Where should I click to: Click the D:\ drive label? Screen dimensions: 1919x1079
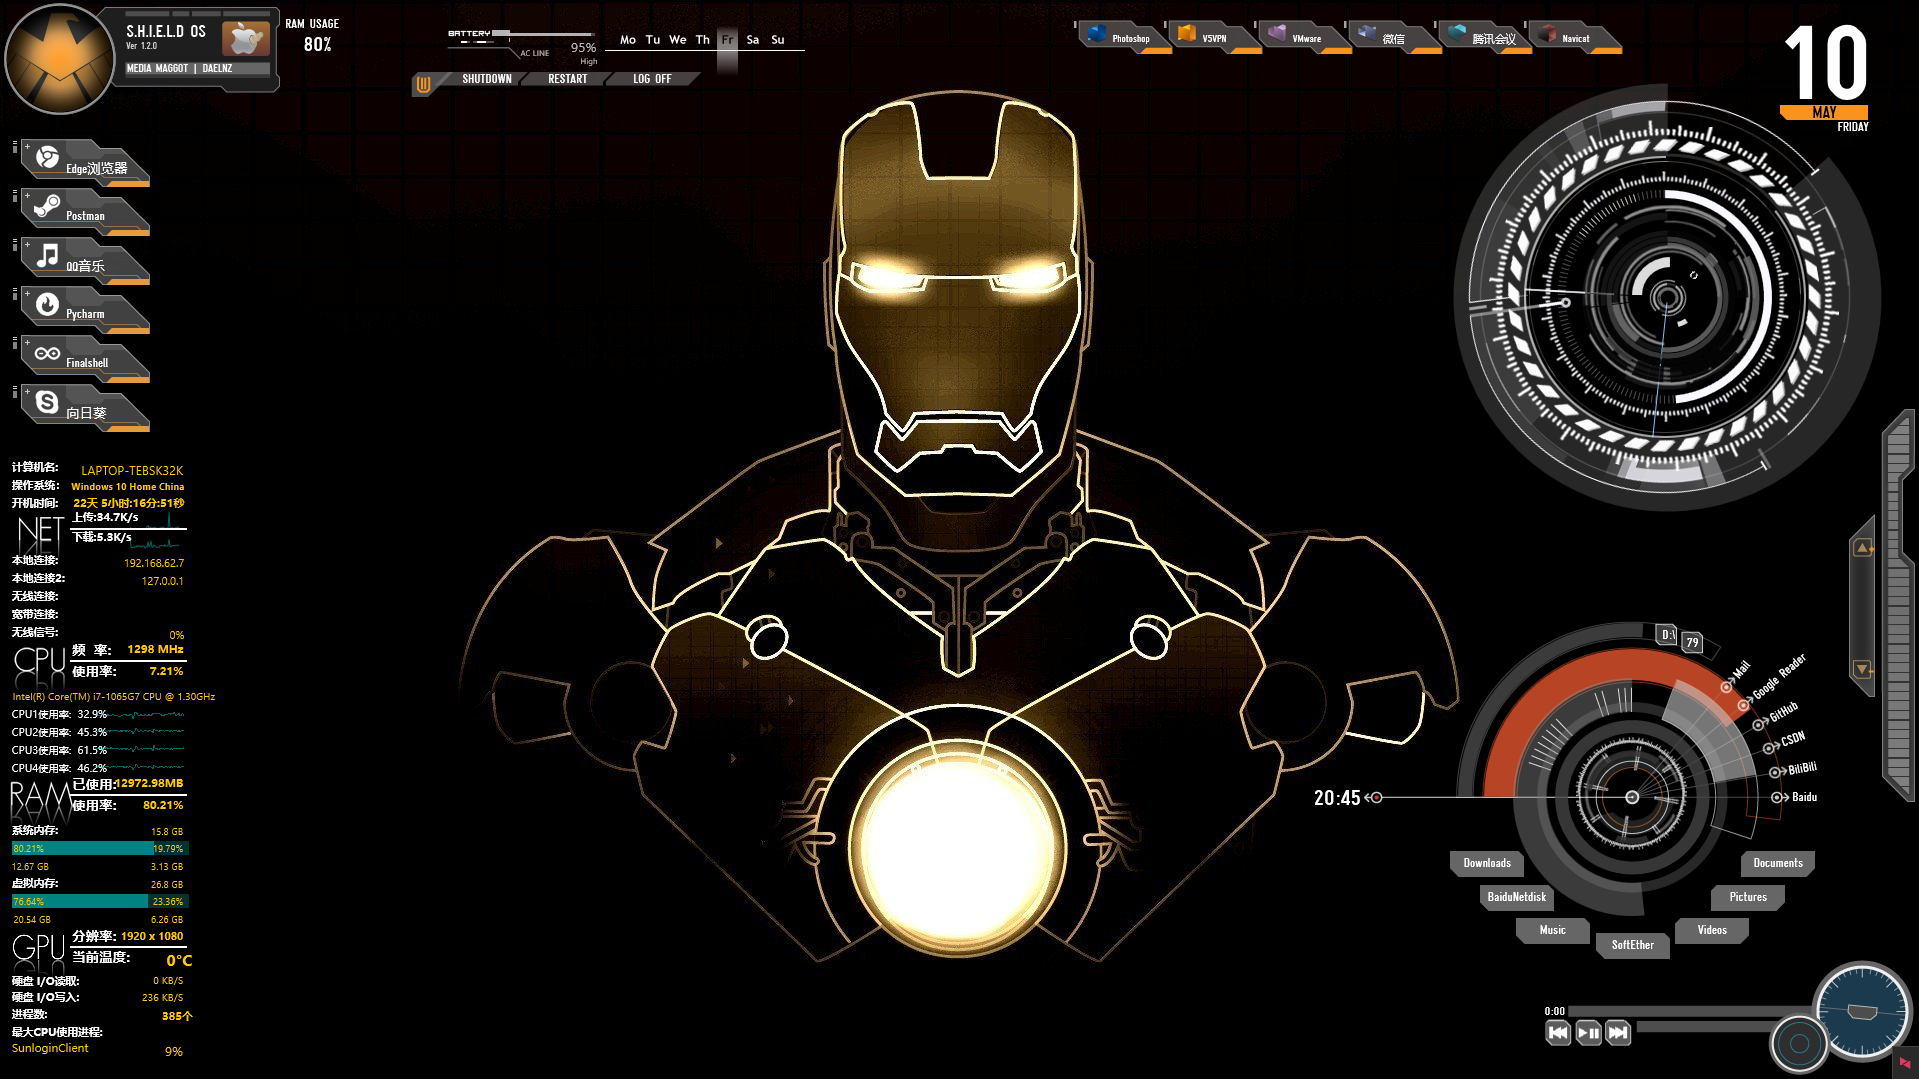1666,635
